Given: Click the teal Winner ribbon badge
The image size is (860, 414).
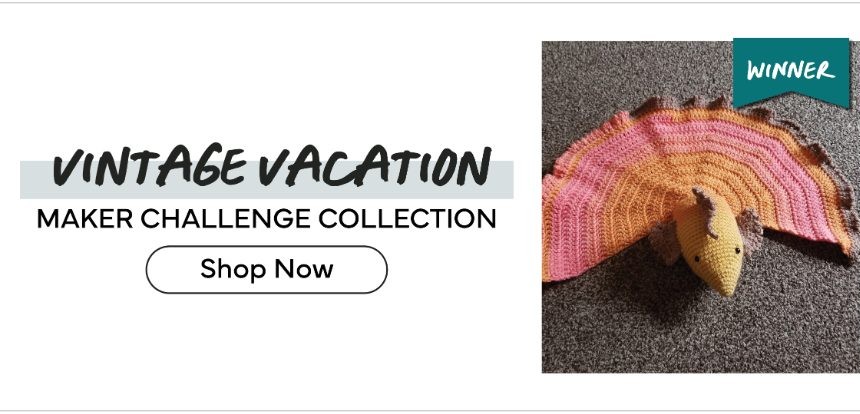Looking at the screenshot, I should tap(791, 71).
